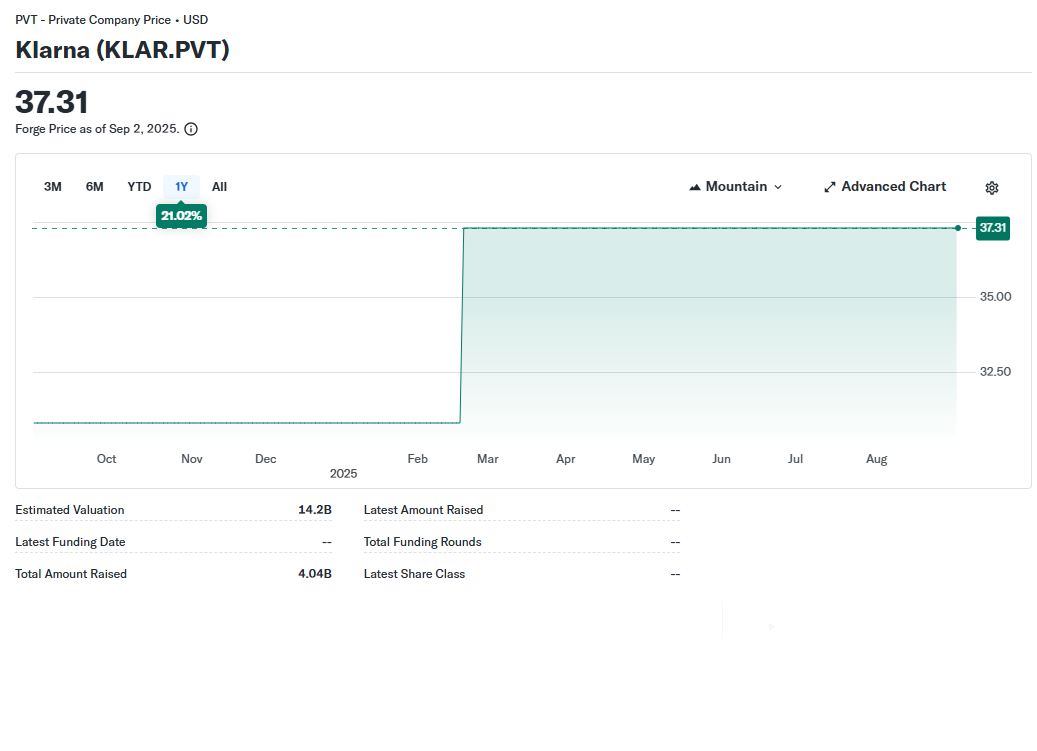Click the Latest Funding Date label
The image size is (1037, 751).
tap(70, 542)
